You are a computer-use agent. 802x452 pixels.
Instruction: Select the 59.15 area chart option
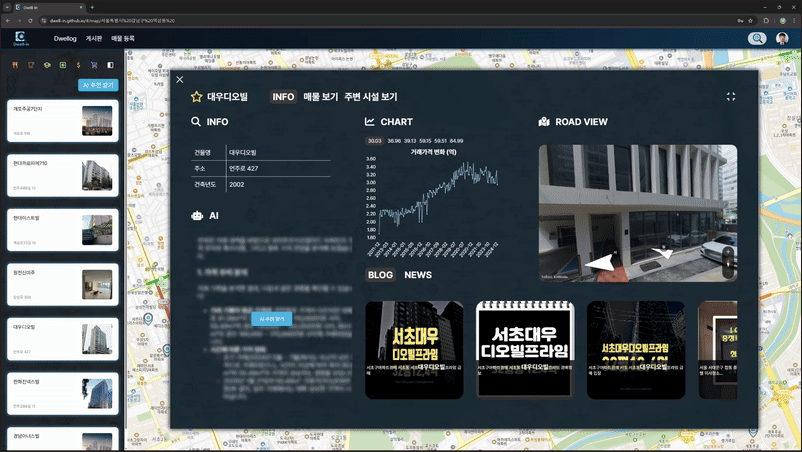[425, 141]
